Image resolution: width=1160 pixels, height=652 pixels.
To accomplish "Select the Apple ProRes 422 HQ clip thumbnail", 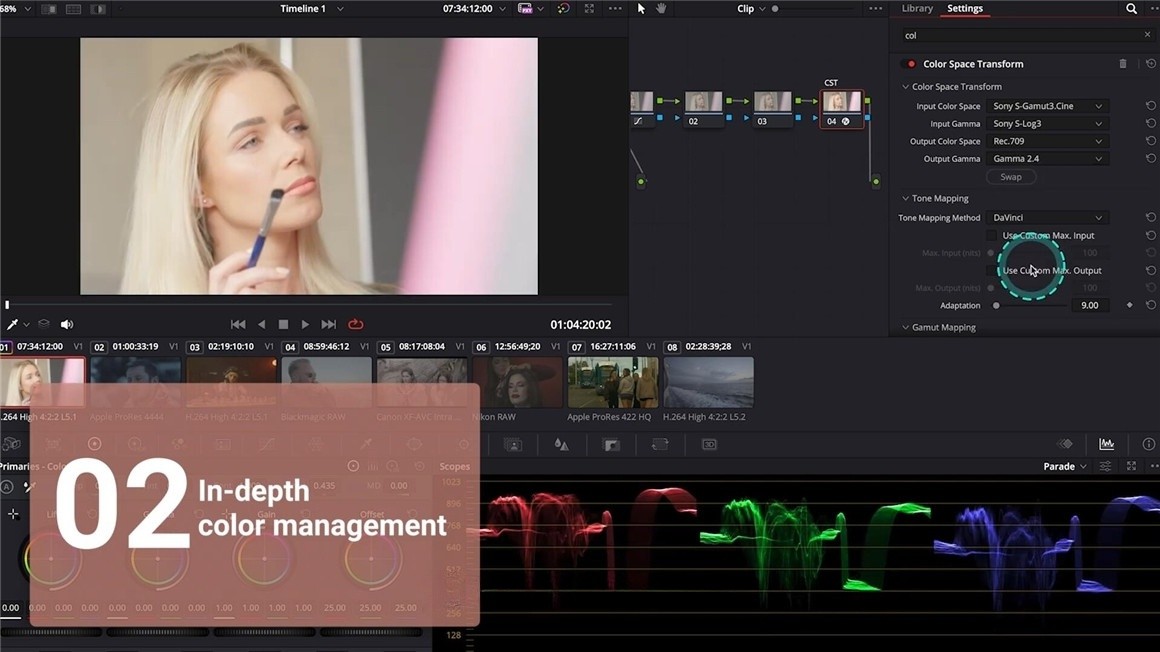I will click(613, 383).
